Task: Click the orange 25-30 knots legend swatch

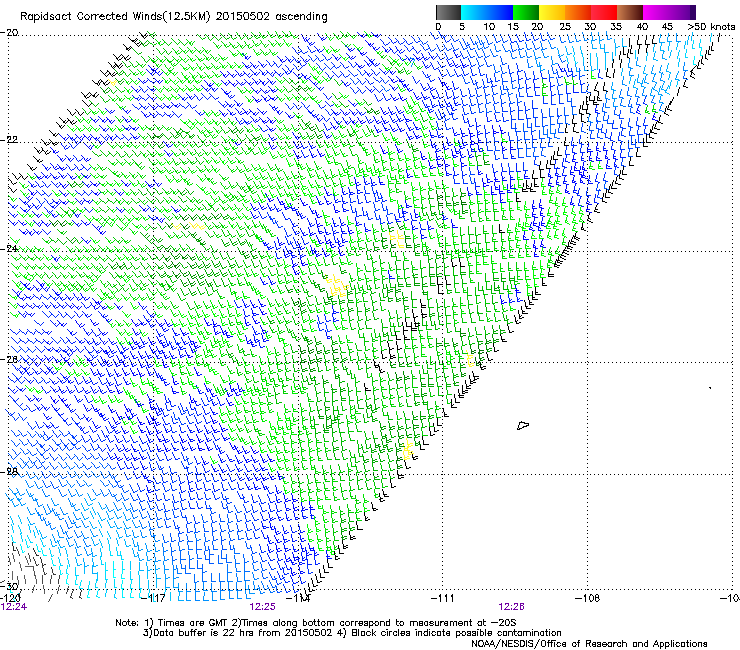Action: click(x=578, y=12)
